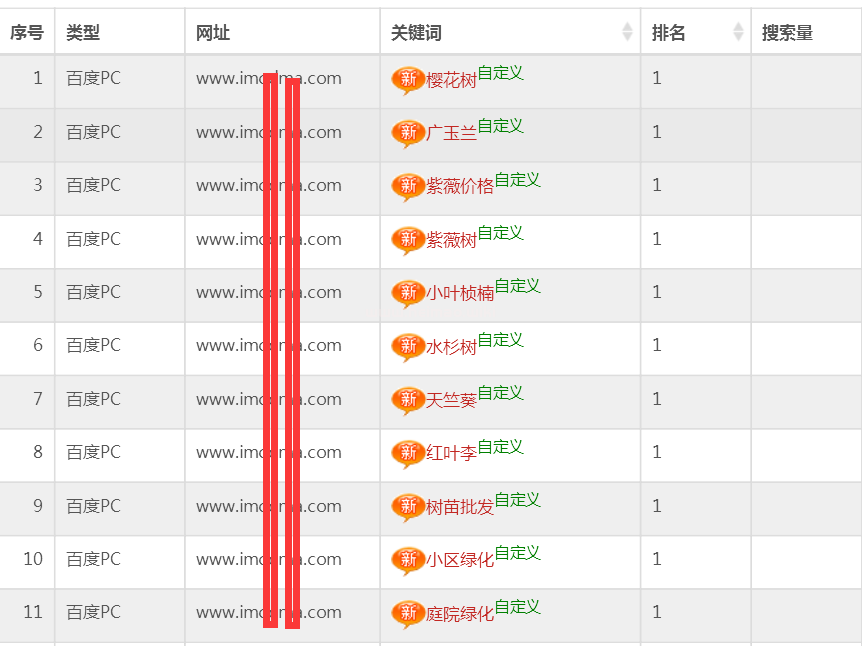Click the 新 icon beside 水杉树
The height and width of the screenshot is (646, 862).
click(x=408, y=347)
